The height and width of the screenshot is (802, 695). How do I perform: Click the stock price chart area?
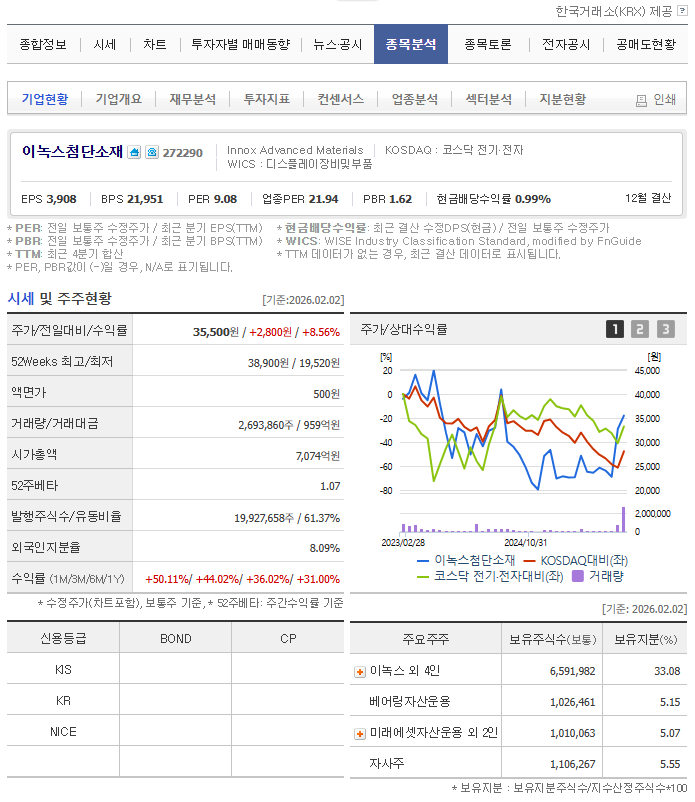tap(513, 430)
